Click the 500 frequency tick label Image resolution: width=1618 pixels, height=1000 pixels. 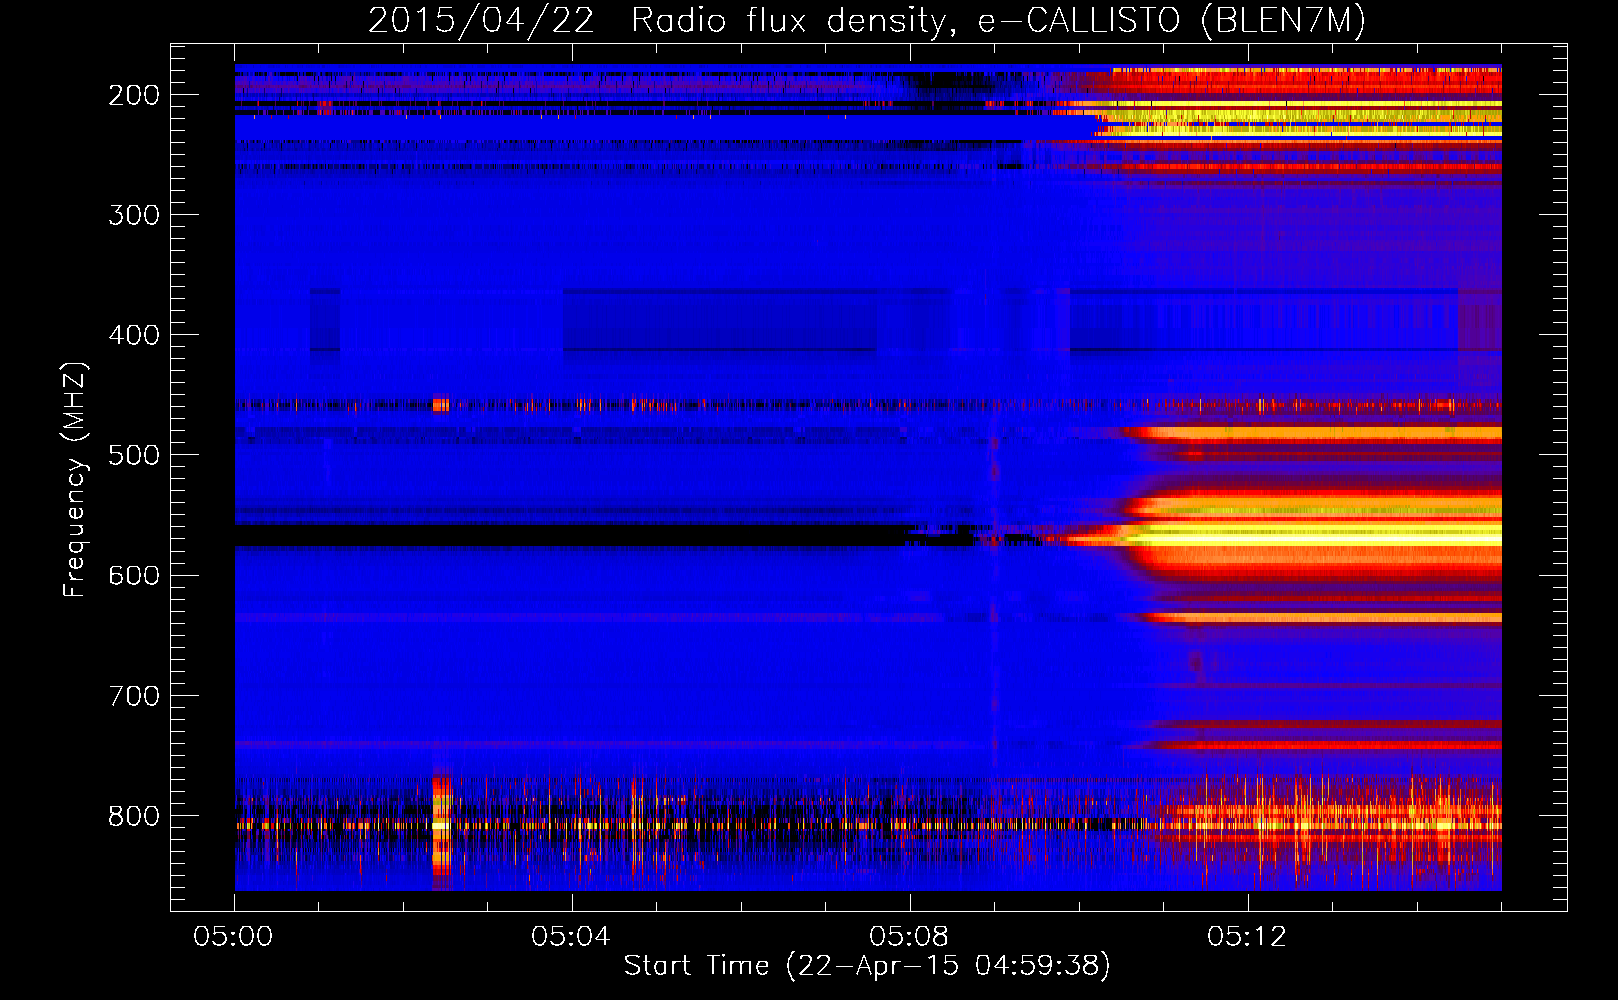click(134, 455)
